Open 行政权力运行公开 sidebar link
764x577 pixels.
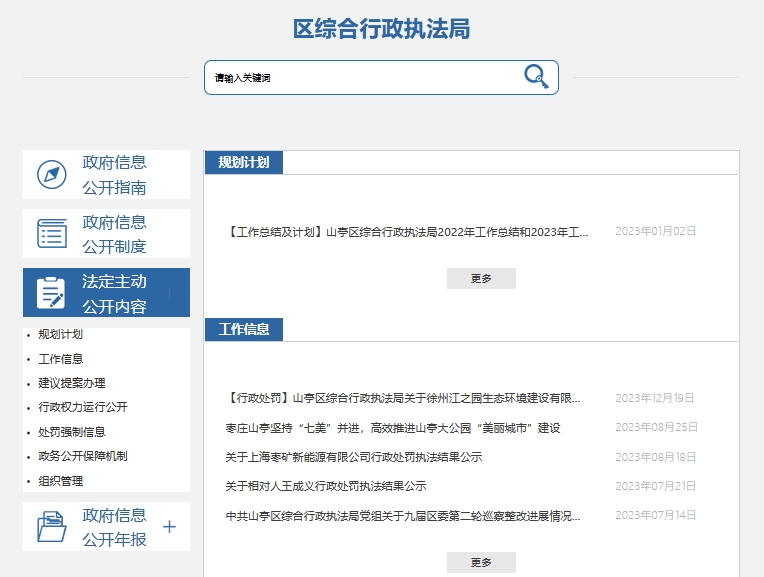pos(83,407)
